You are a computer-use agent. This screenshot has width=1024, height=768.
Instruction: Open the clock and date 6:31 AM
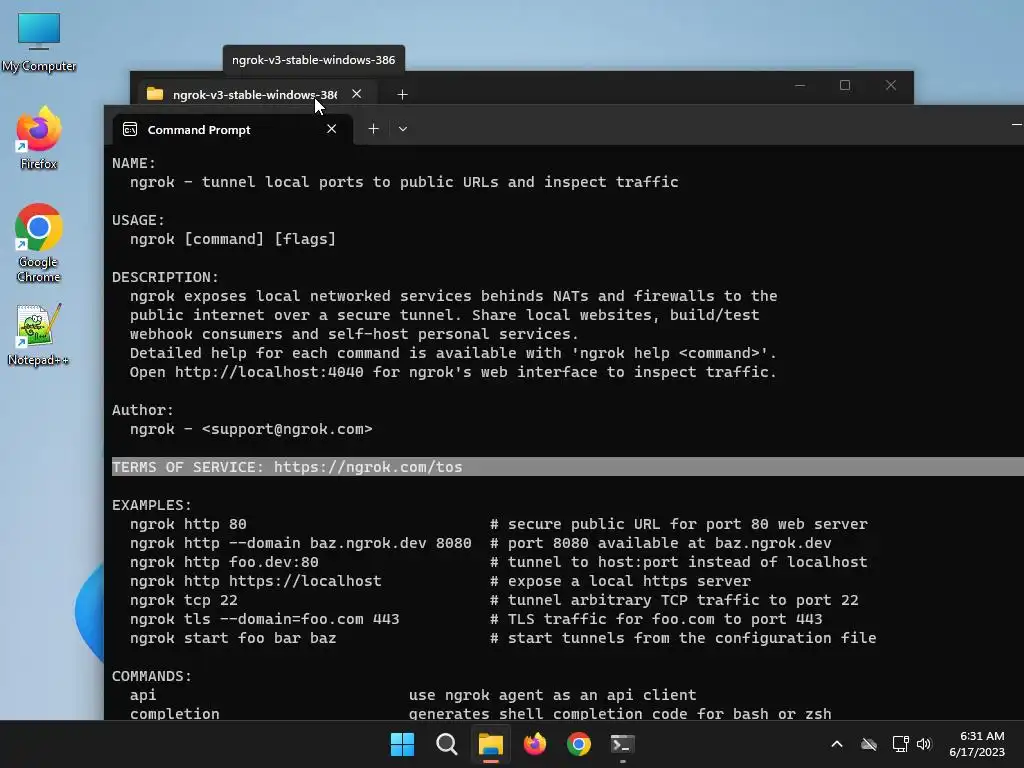[x=977, y=744]
